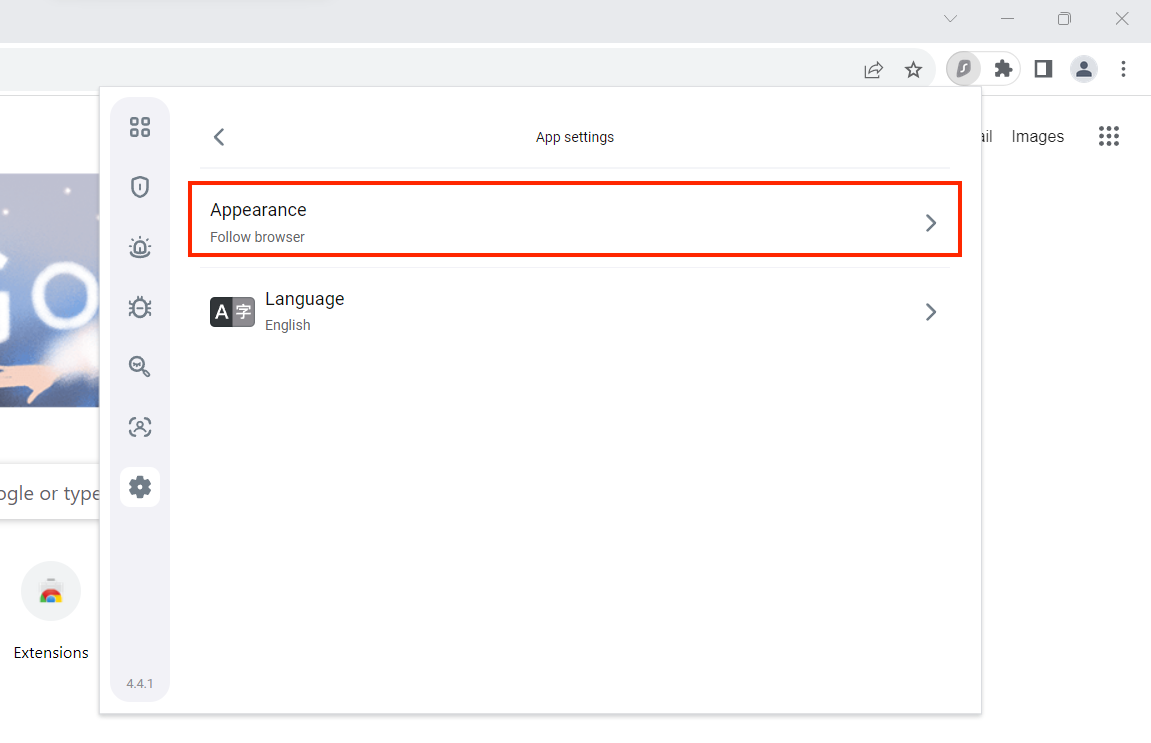Select the Alternative ID person icon
The height and width of the screenshot is (743, 1151).
(140, 427)
